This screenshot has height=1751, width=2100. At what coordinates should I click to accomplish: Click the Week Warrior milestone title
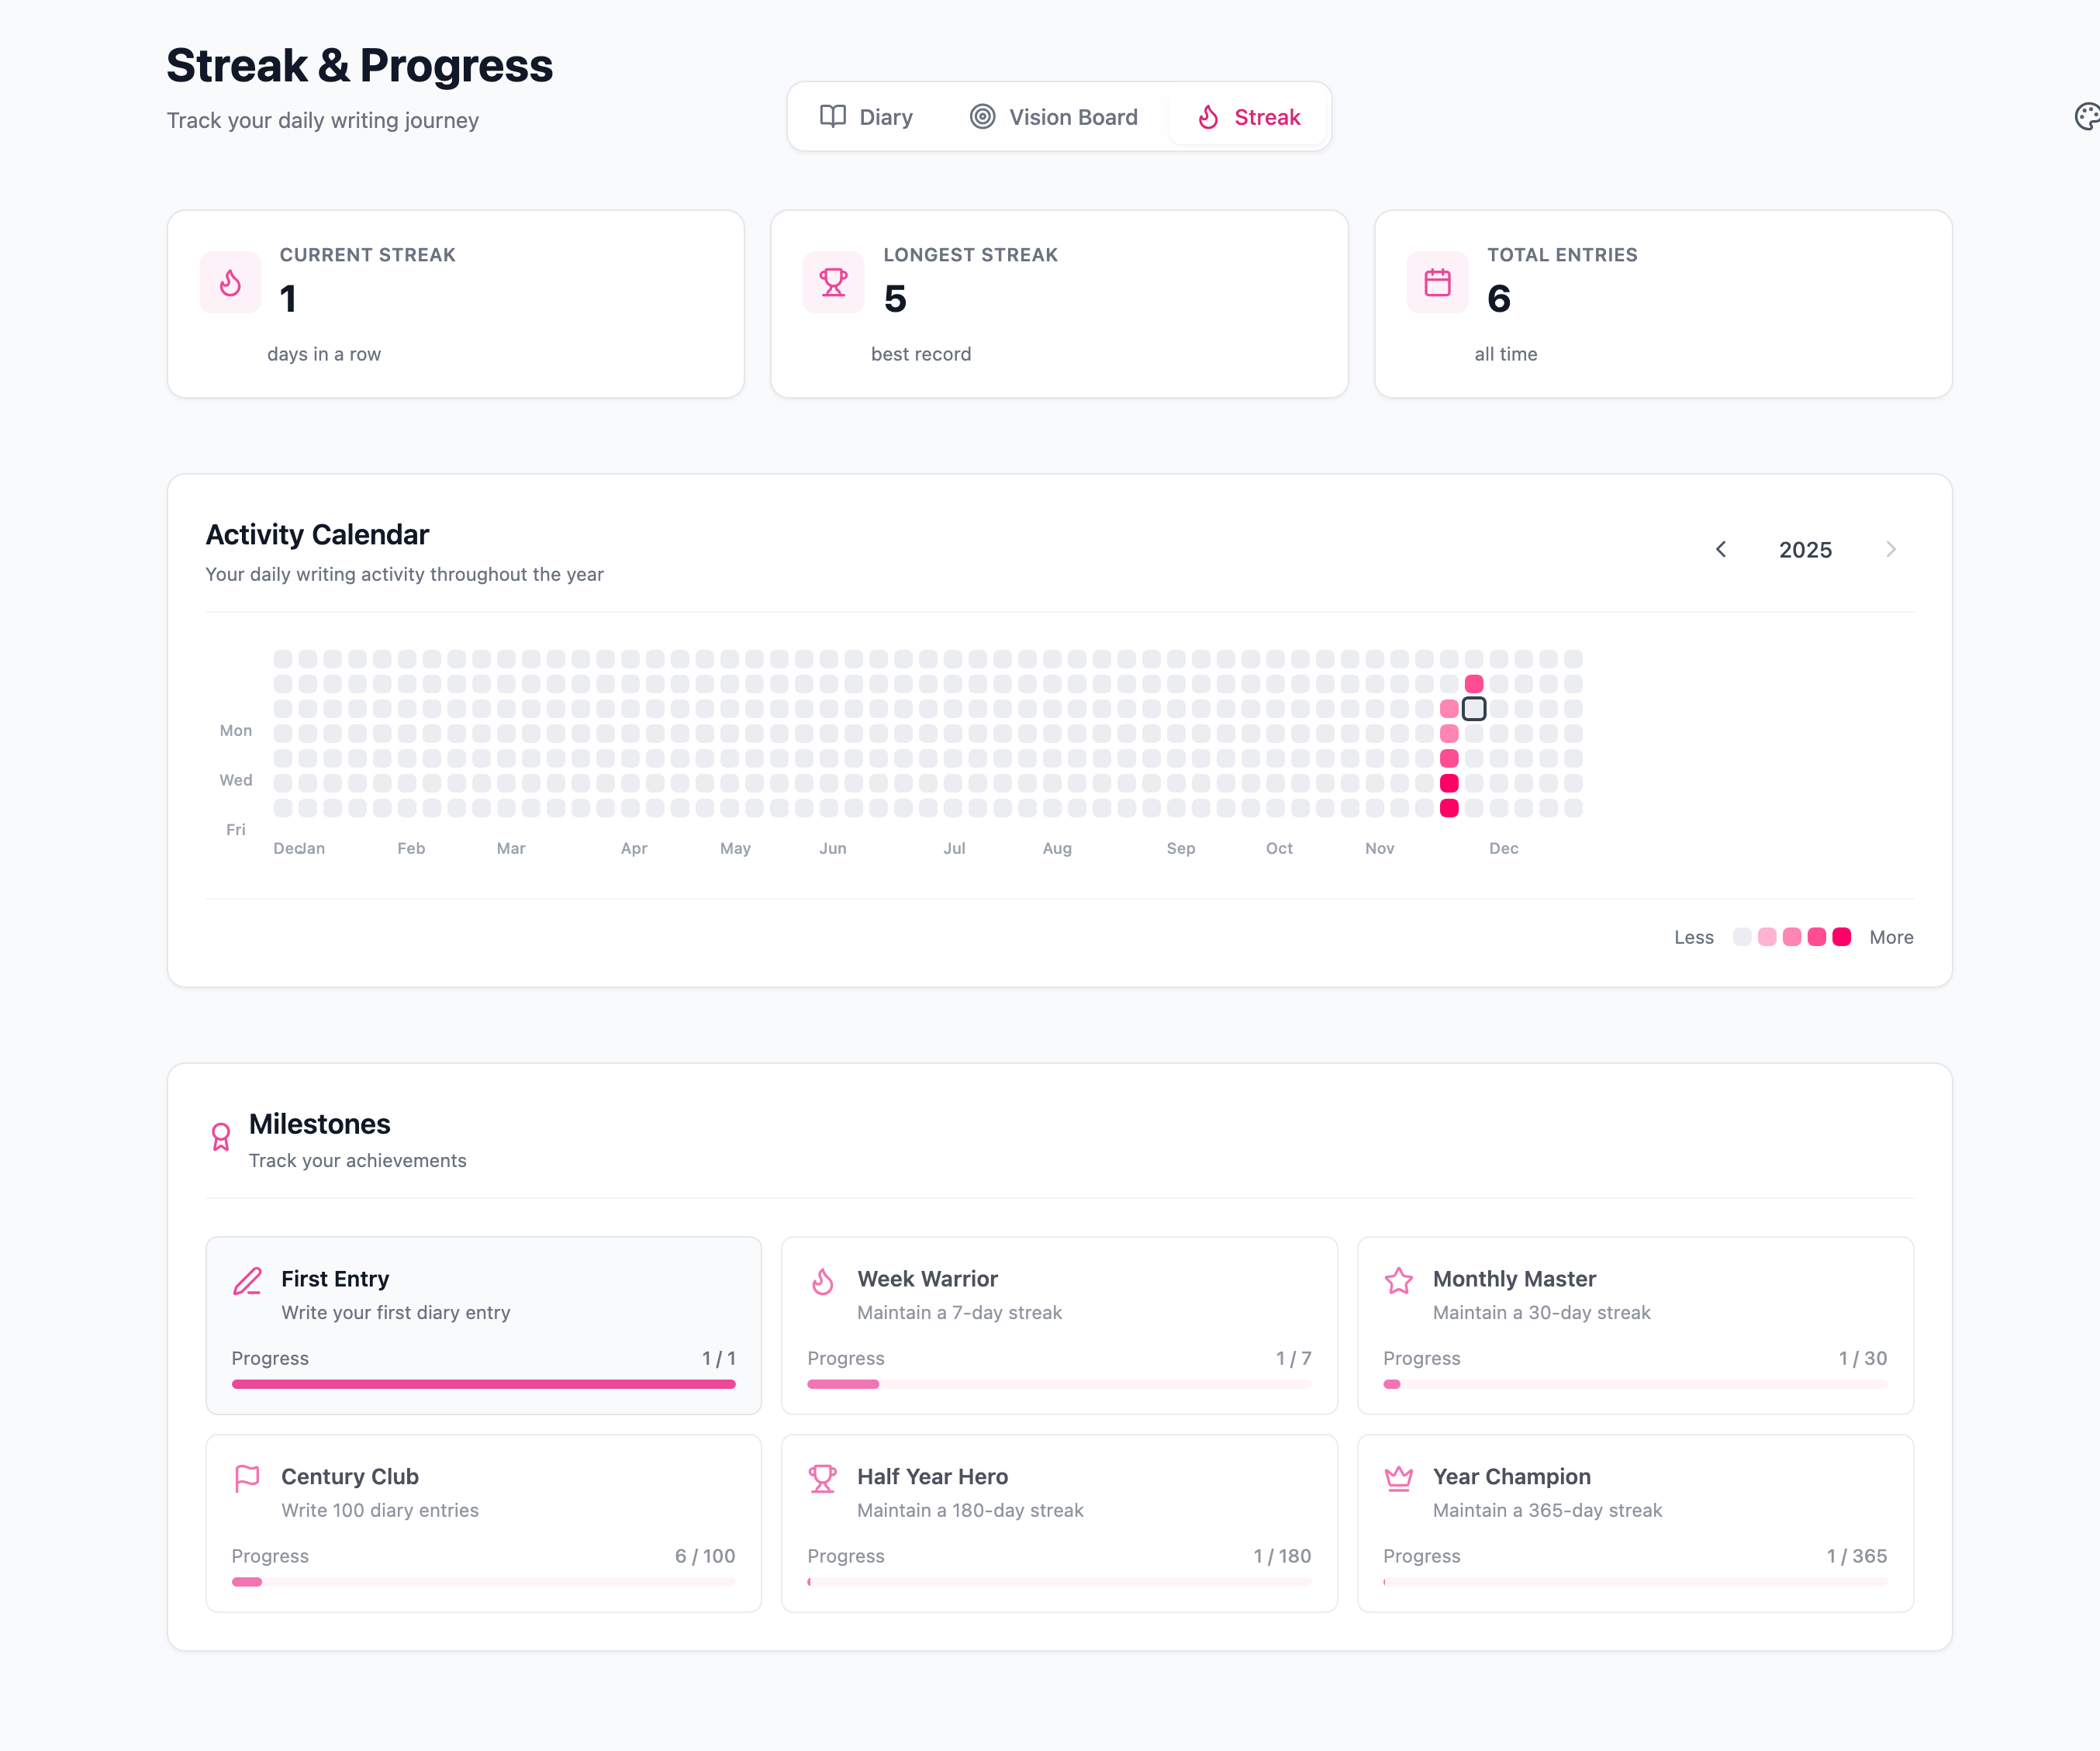(x=927, y=1279)
